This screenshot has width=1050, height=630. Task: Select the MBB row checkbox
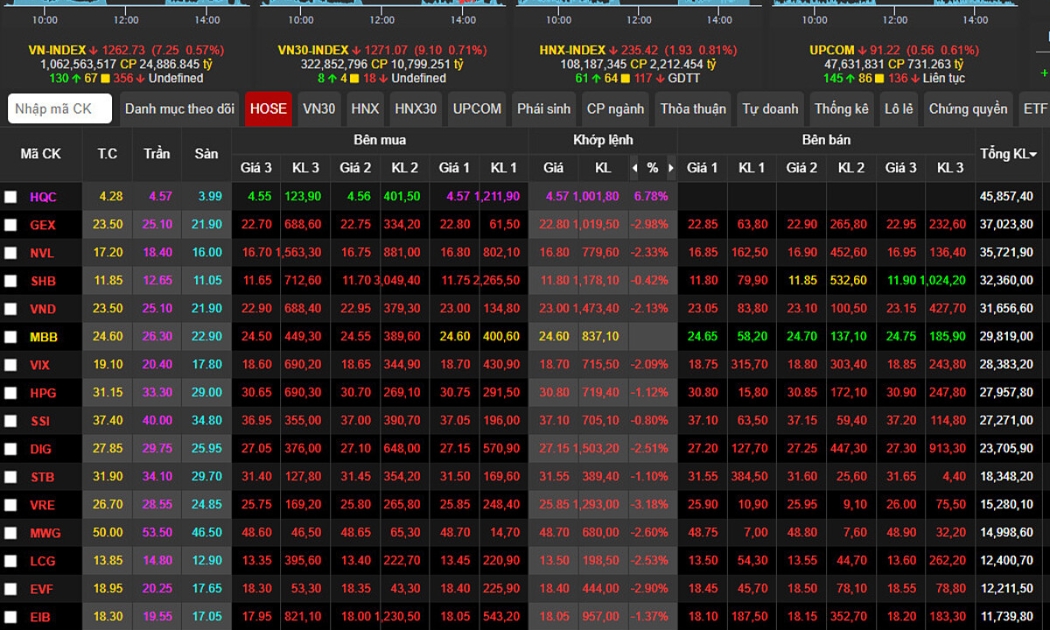click(x=11, y=337)
